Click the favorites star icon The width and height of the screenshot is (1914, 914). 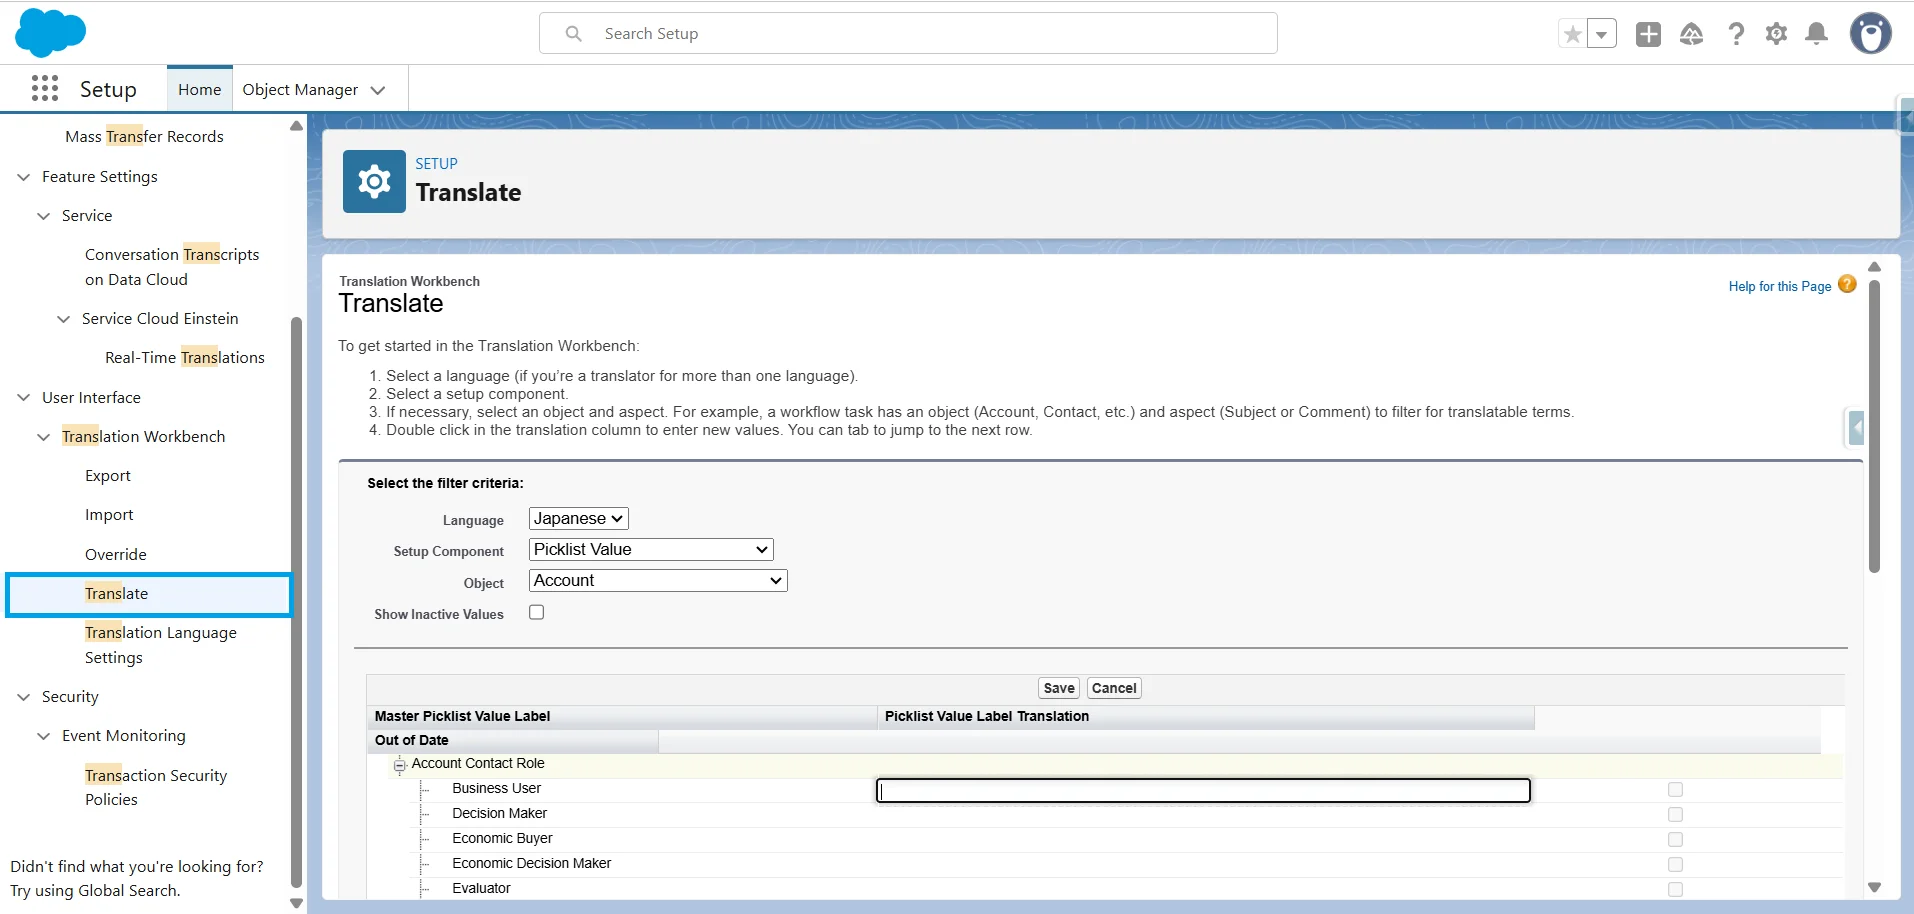pos(1573,34)
